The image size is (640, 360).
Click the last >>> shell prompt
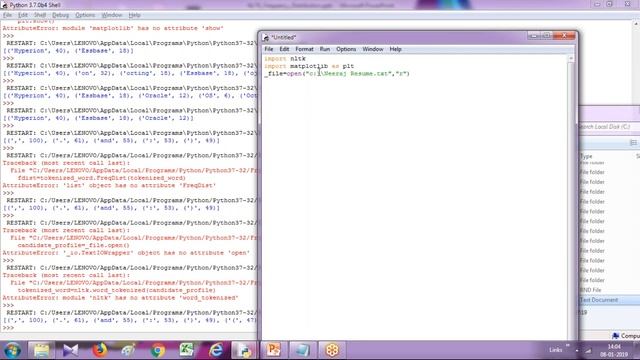click(8, 328)
